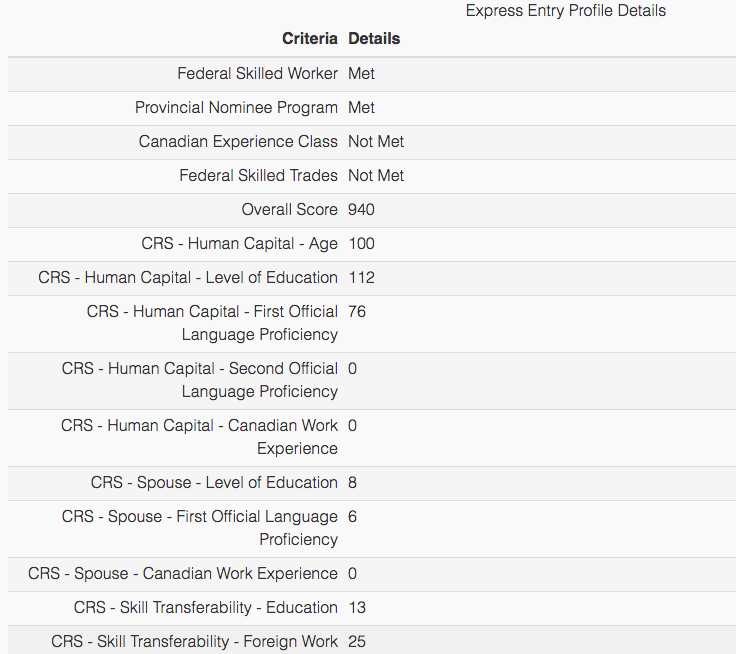
Task: Select the Human Capital Canadian Work Experience label
Action: tap(200, 437)
